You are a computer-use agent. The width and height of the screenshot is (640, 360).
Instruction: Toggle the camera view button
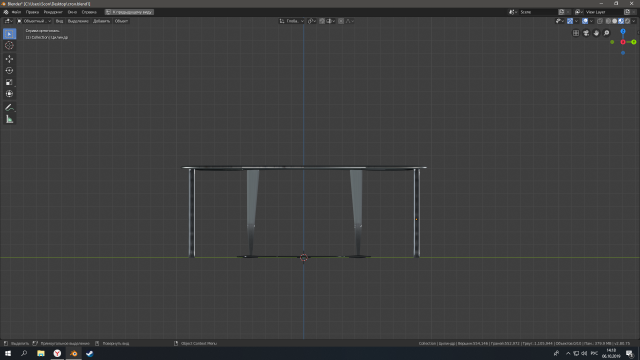586,33
